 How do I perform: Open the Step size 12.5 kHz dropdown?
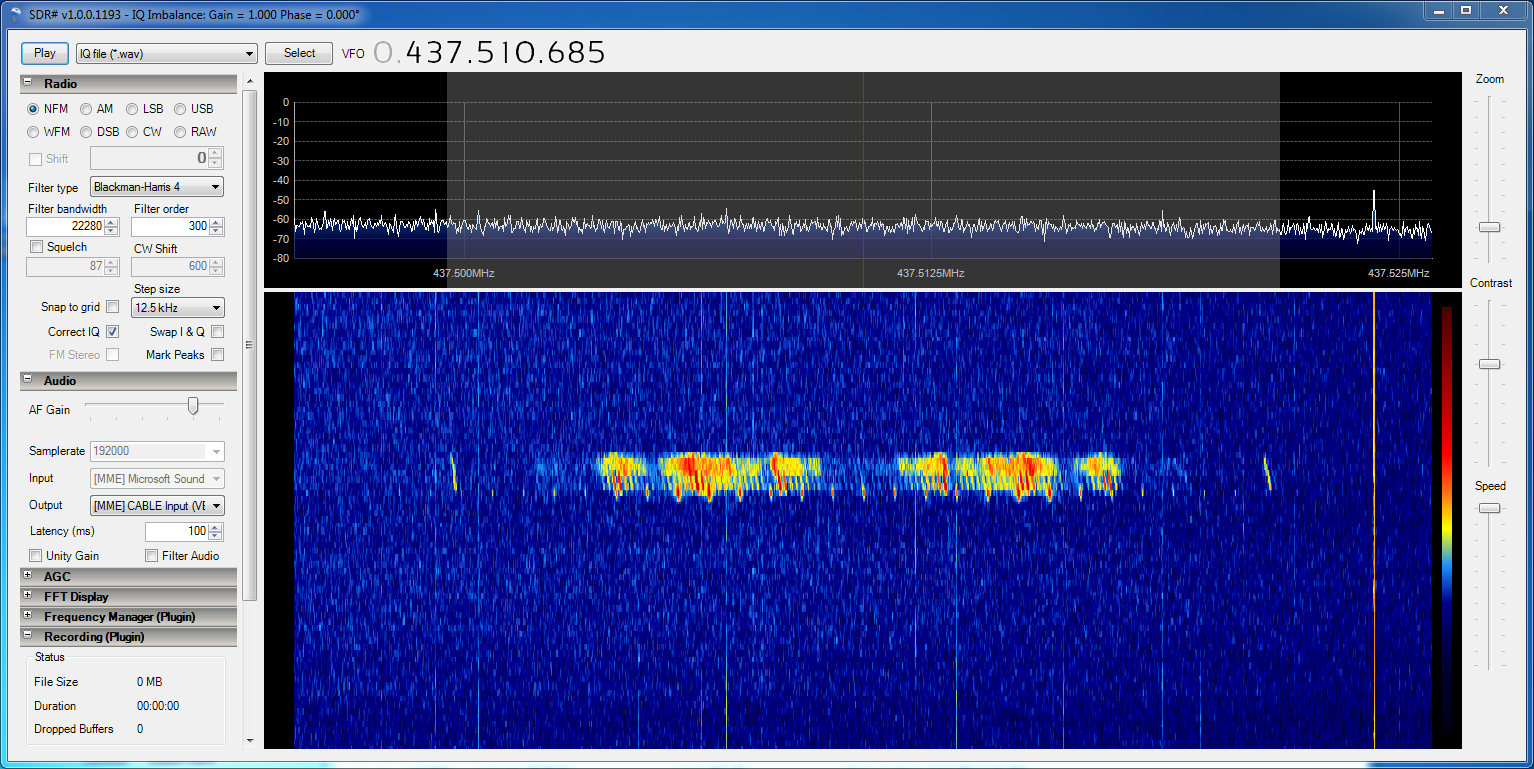[x=178, y=308]
